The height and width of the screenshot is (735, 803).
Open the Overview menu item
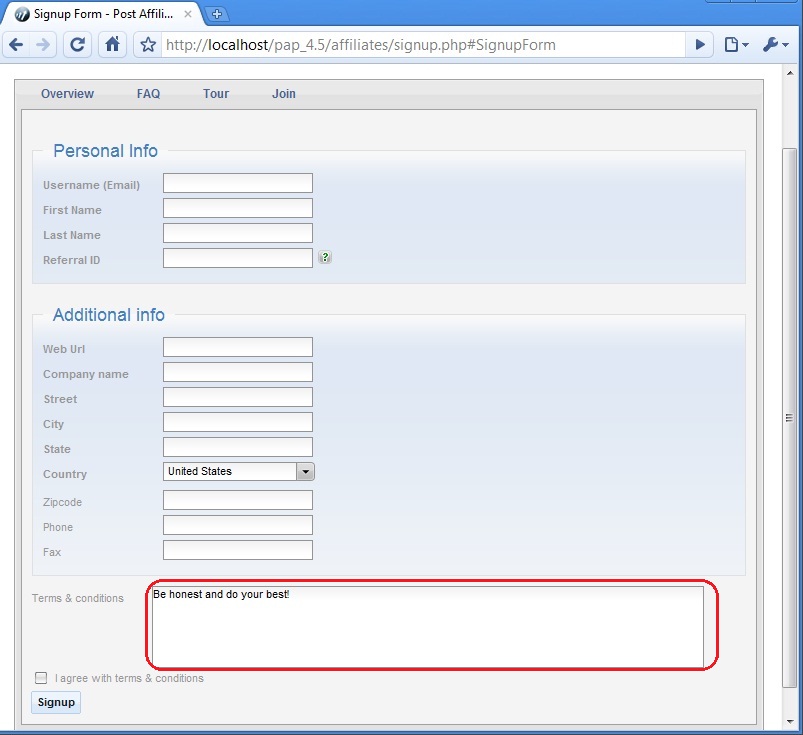[67, 94]
